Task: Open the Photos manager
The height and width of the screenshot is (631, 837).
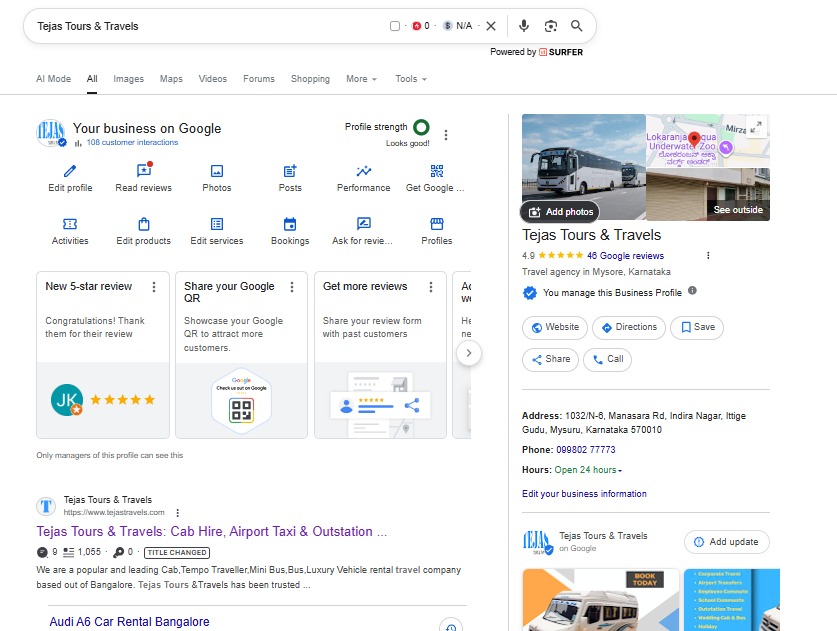Action: point(217,178)
